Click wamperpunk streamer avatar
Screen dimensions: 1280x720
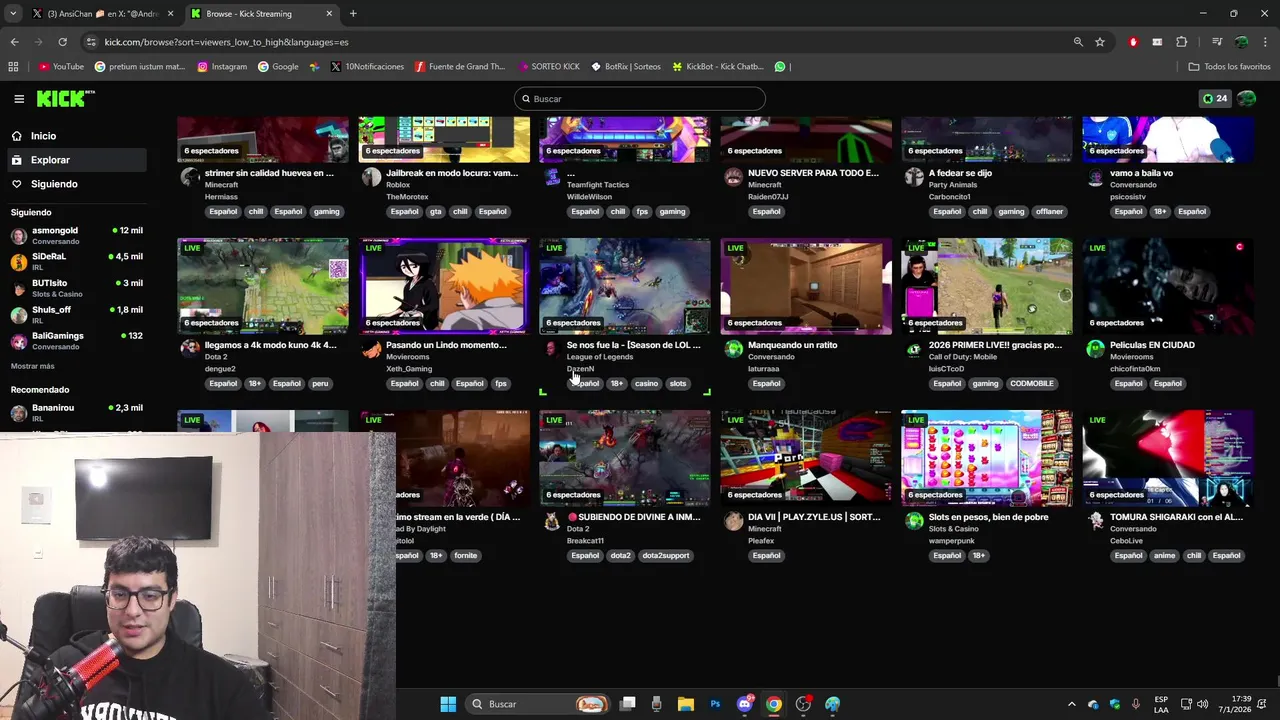[x=914, y=521]
